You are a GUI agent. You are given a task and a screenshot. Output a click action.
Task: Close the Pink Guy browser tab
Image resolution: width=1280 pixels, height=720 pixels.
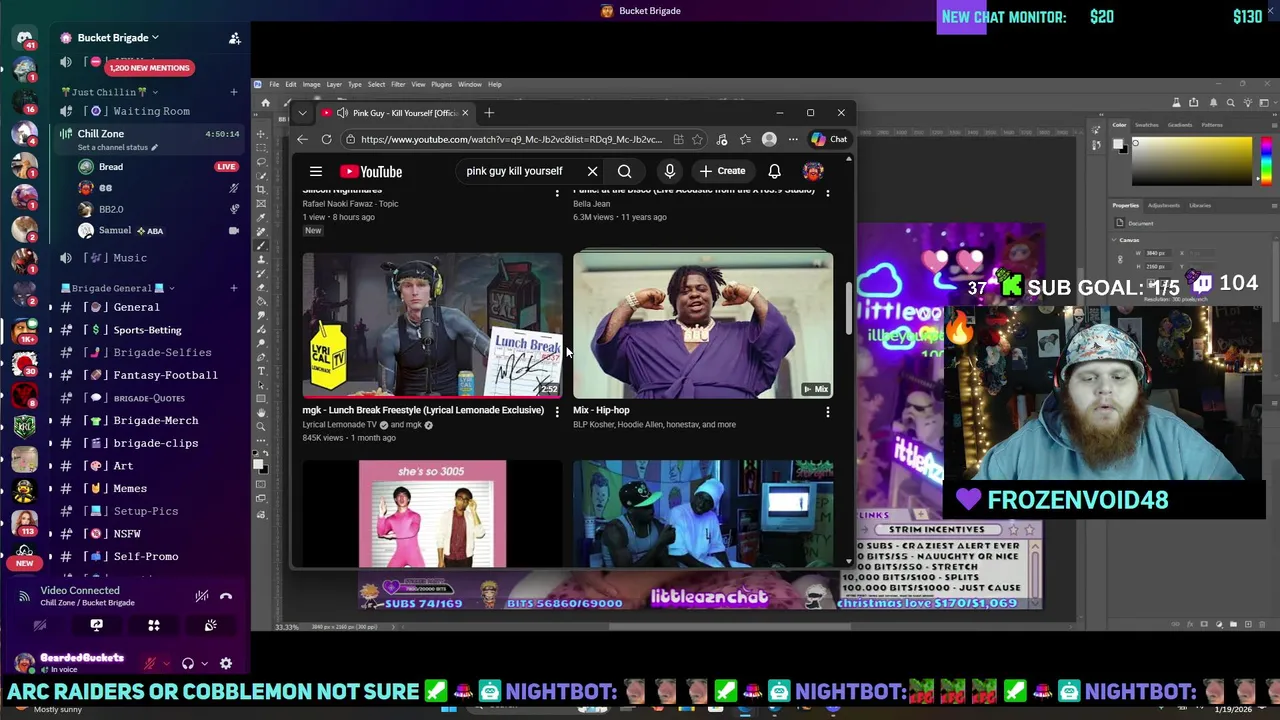465,113
